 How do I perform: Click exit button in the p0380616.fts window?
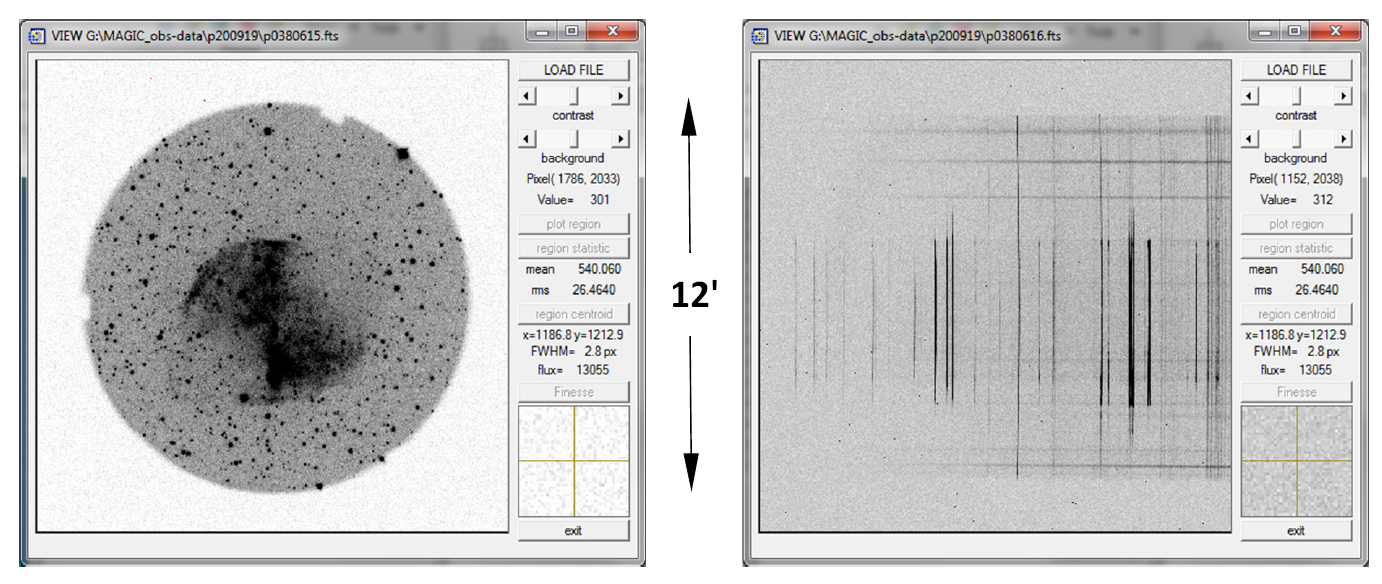pyautogui.click(x=1296, y=530)
